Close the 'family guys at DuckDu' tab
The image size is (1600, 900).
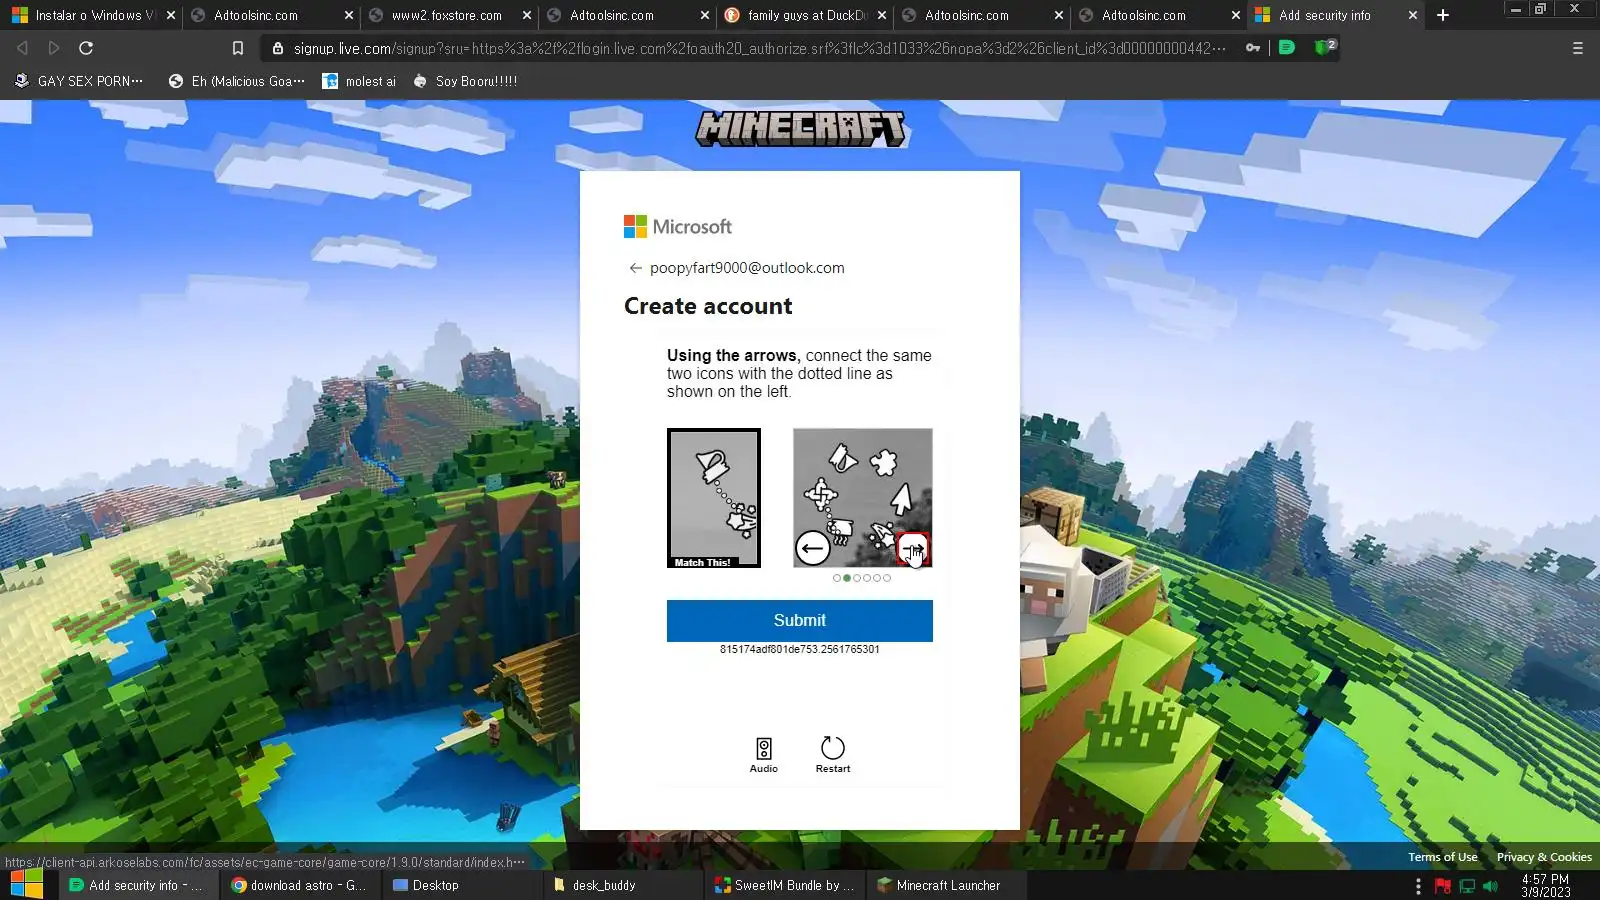(x=882, y=15)
